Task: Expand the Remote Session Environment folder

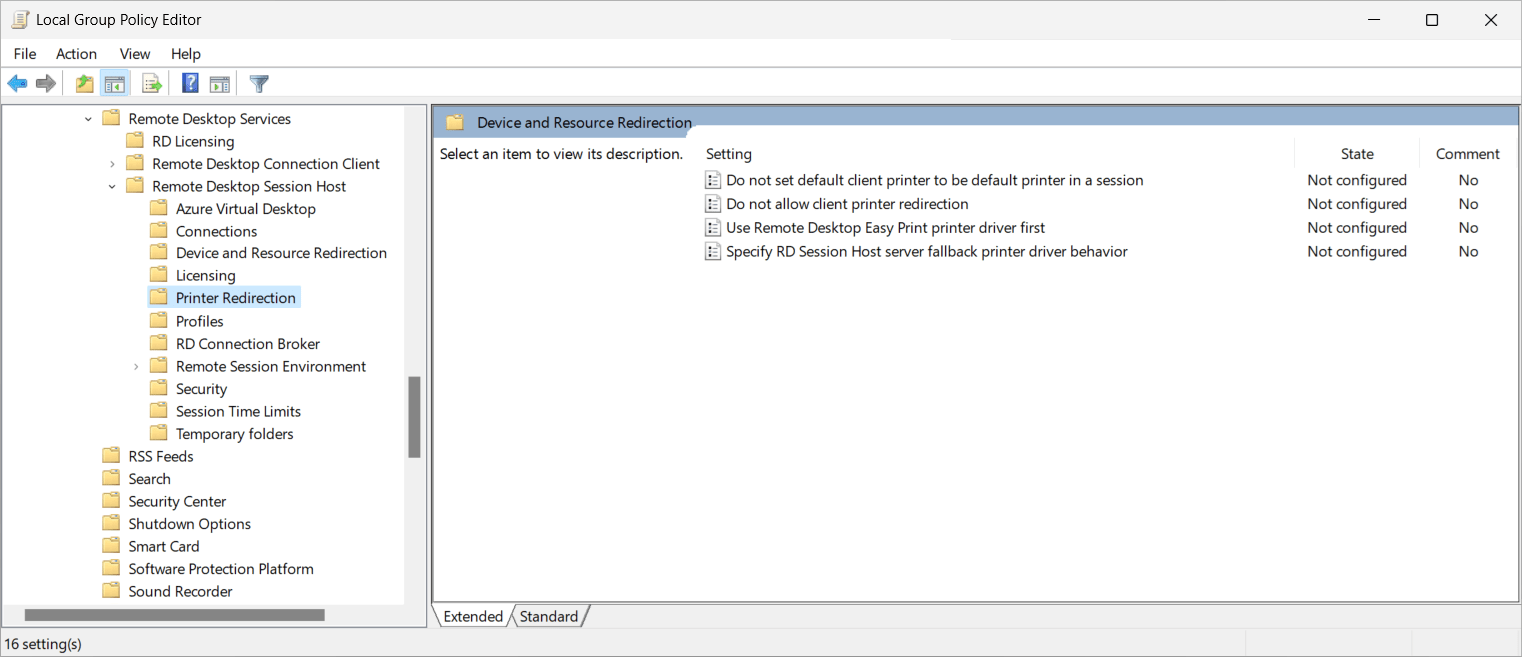Action: point(136,366)
